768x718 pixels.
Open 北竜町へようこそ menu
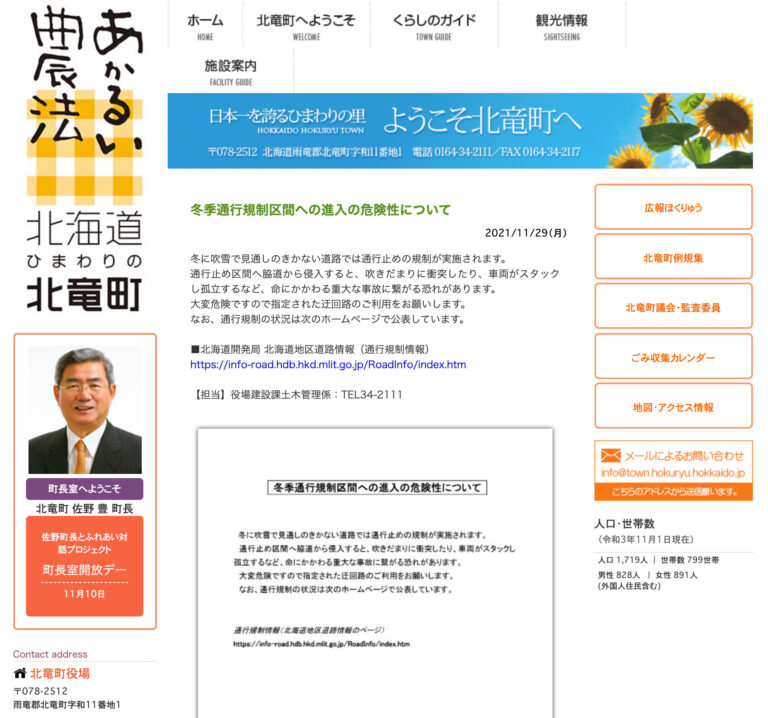(x=305, y=26)
